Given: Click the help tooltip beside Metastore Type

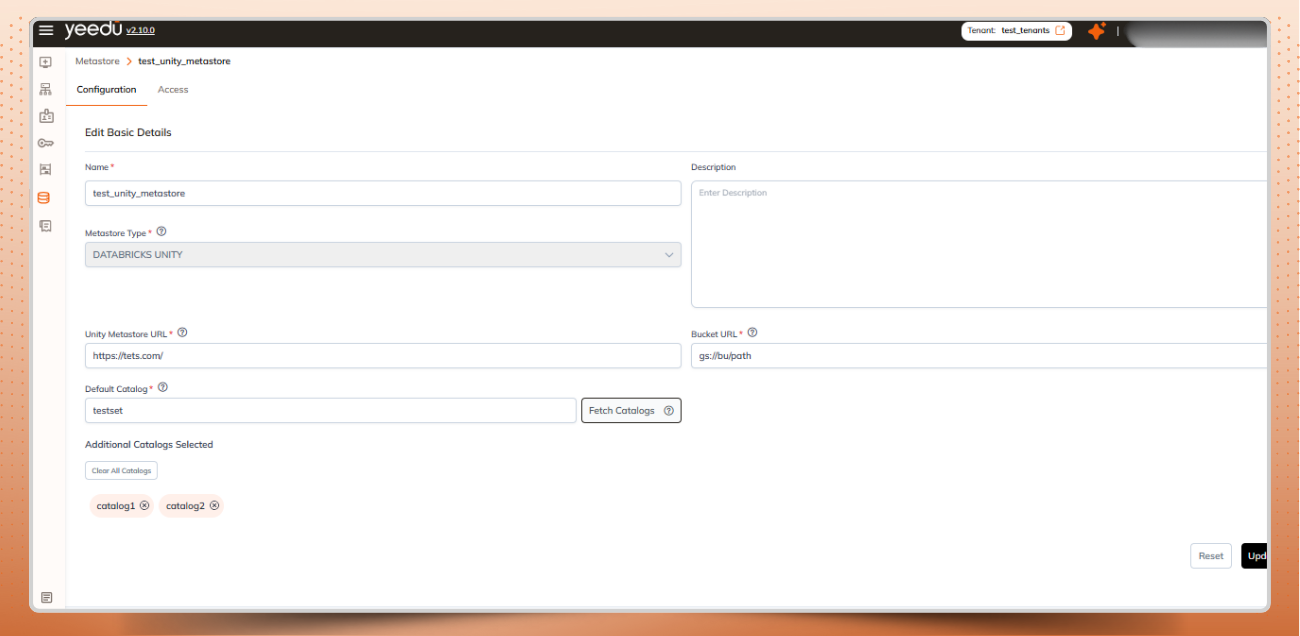Looking at the screenshot, I should coord(161,230).
